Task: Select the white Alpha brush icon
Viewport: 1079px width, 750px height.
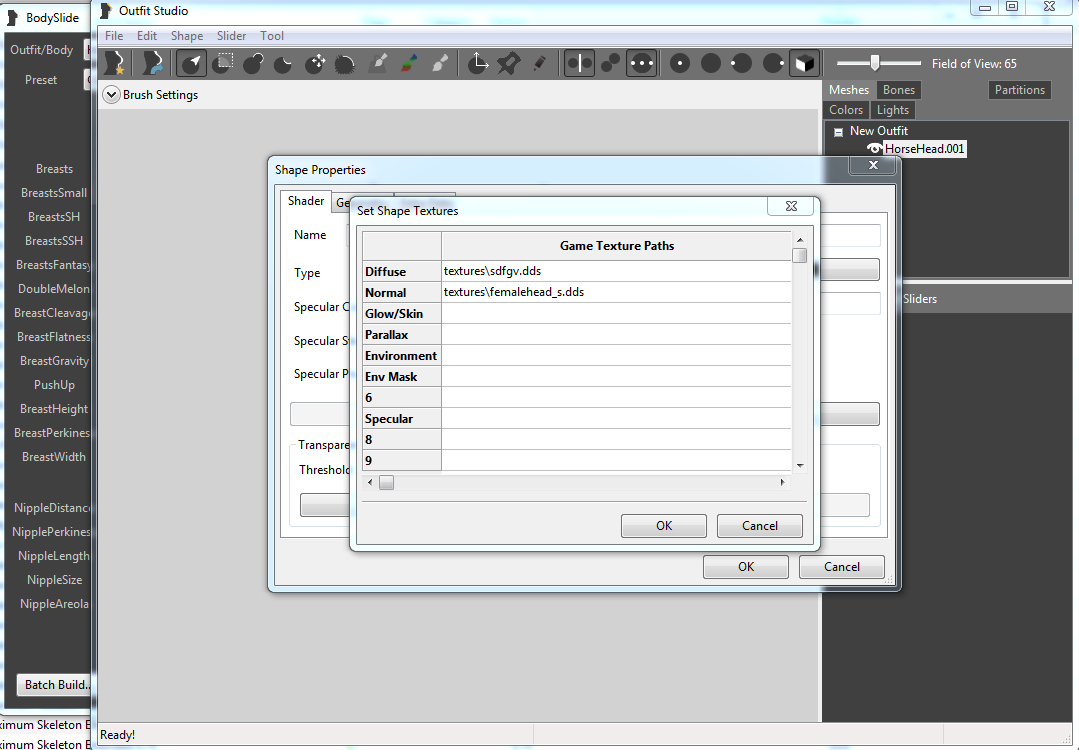Action: coord(440,63)
